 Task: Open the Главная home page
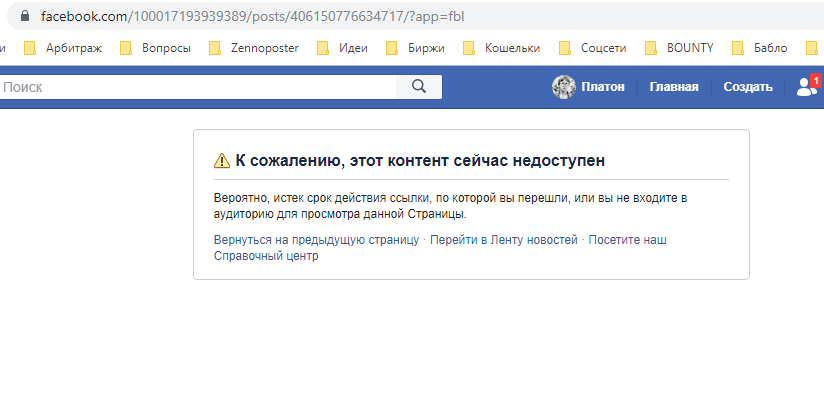click(674, 87)
